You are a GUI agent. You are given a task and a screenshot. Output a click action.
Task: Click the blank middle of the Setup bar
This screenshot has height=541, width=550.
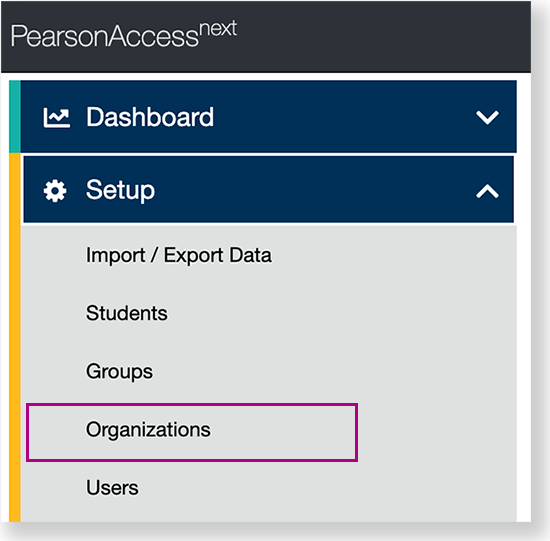click(x=316, y=190)
